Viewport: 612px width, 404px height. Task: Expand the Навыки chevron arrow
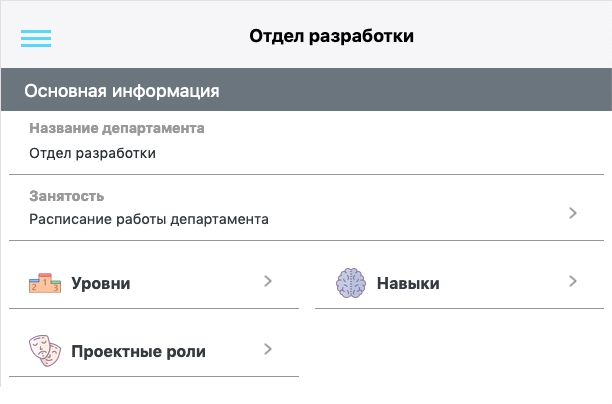[573, 282]
